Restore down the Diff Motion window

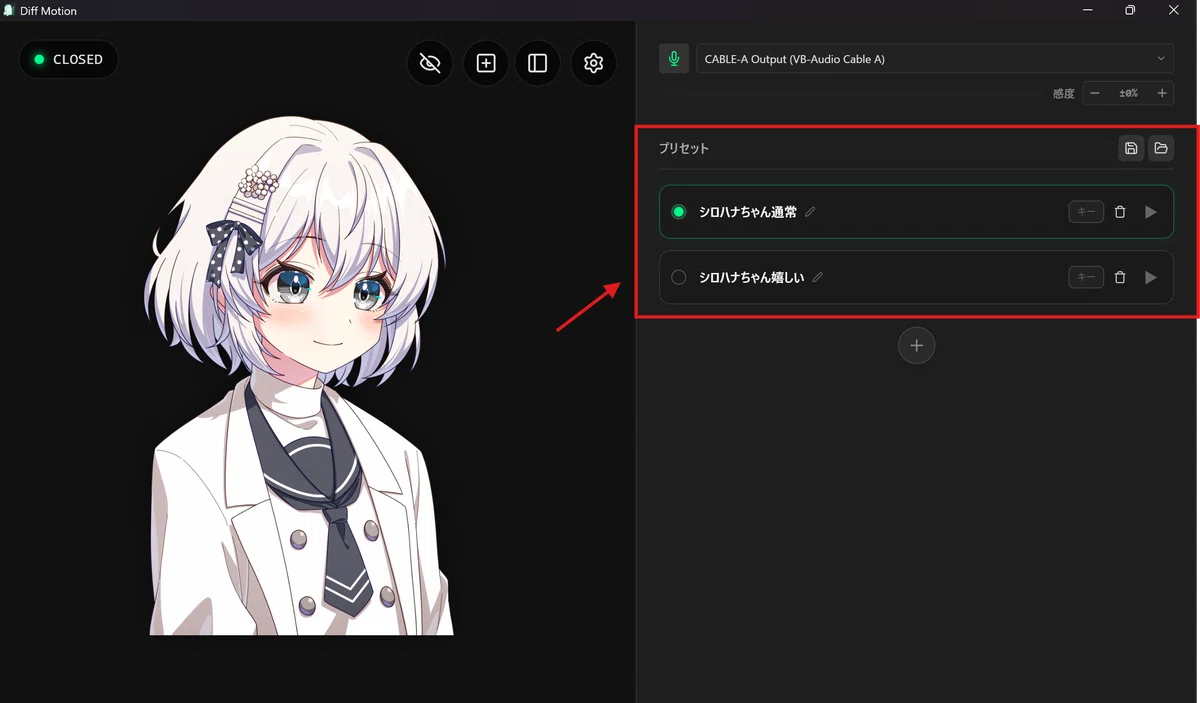(1130, 10)
